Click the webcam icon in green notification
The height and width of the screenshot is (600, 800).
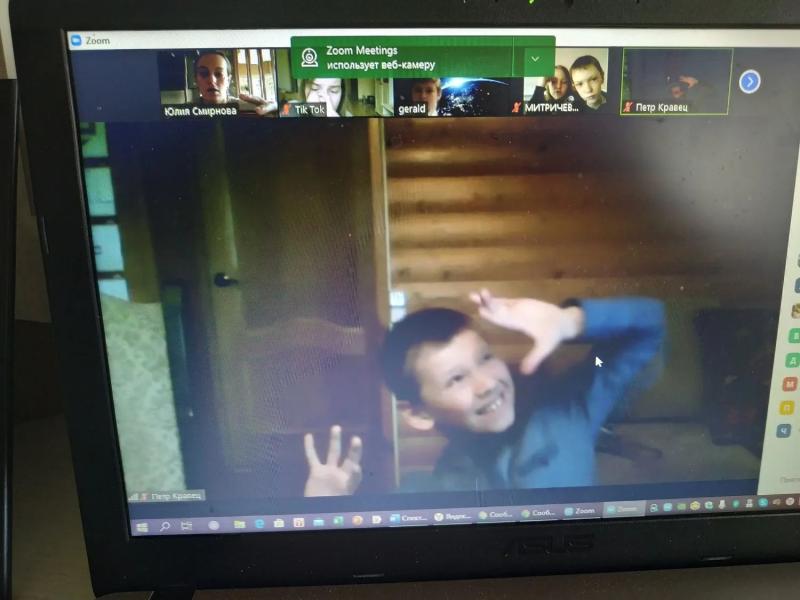coord(309,58)
